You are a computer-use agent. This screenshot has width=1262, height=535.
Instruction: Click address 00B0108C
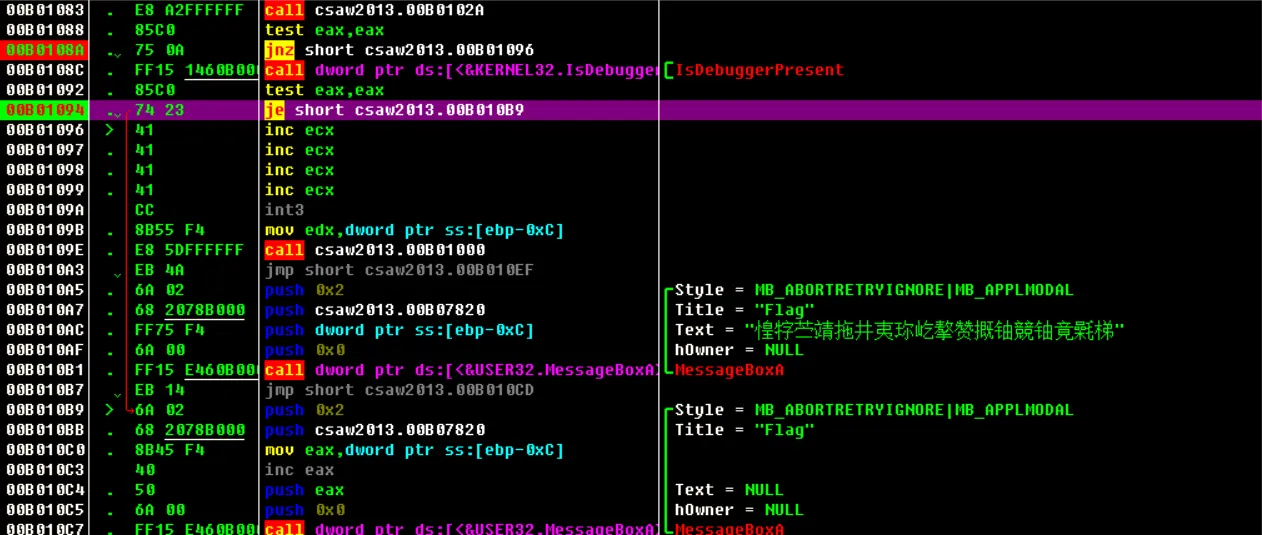pos(45,70)
